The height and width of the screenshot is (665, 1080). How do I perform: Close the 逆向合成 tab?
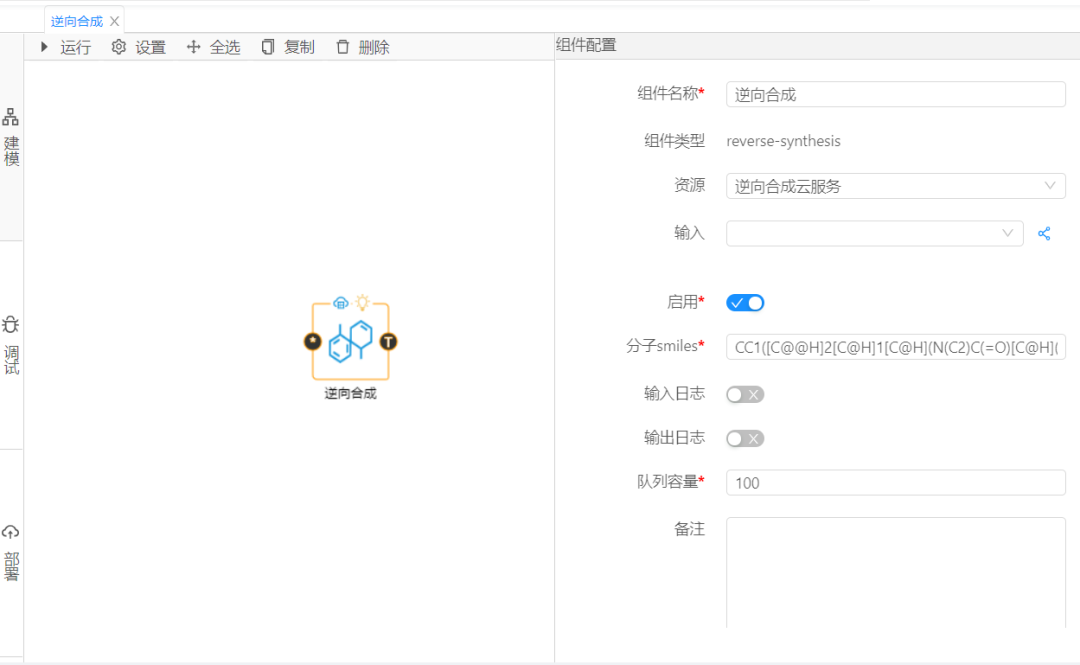point(115,21)
